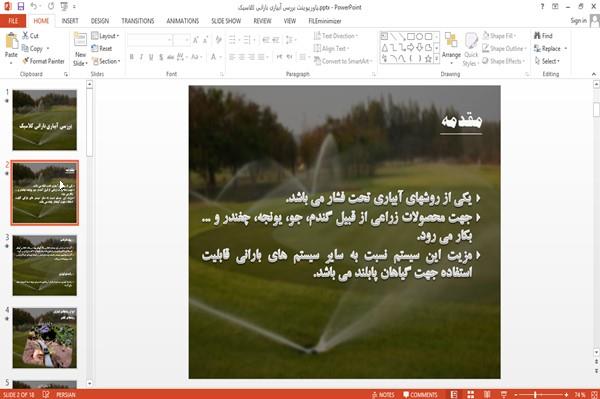Click Convert to SmartArt
The image size is (600, 399).
click(x=343, y=61)
